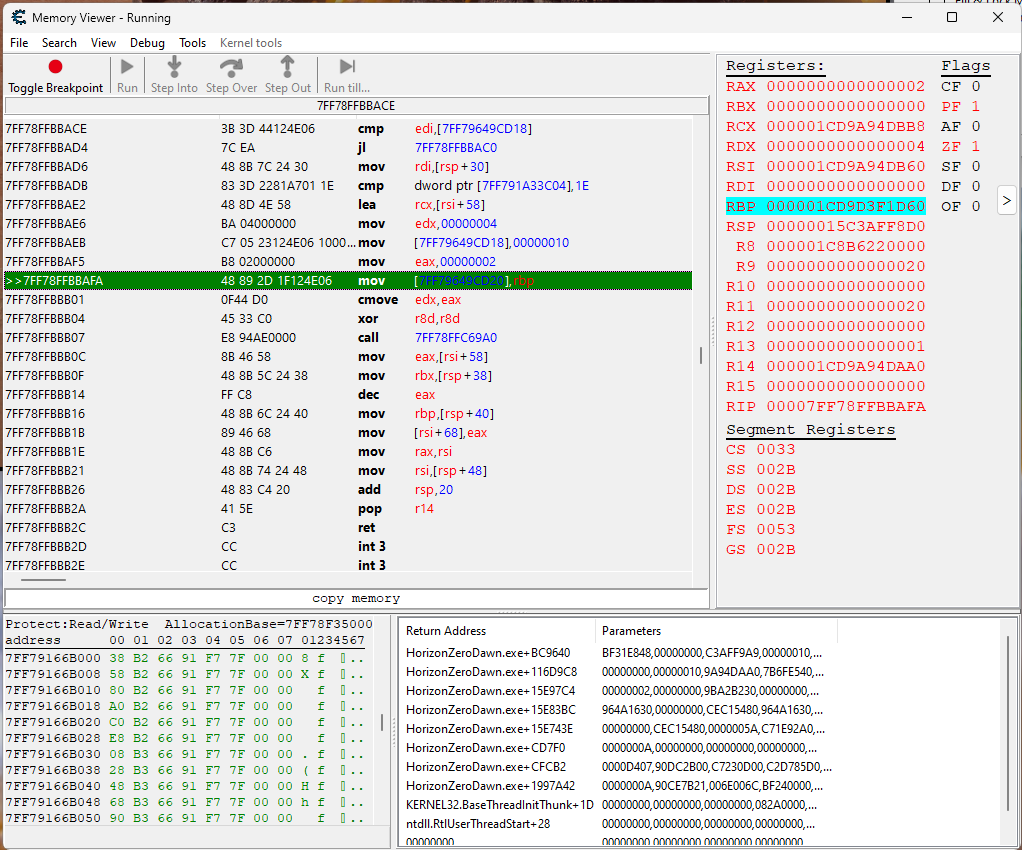Click the red Toggle Breakpoint icon
The height and width of the screenshot is (850, 1022).
tap(56, 67)
